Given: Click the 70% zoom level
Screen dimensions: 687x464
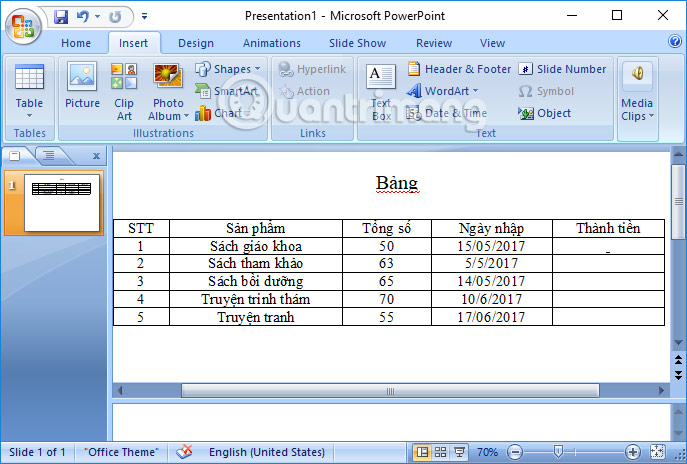Looking at the screenshot, I should [487, 452].
